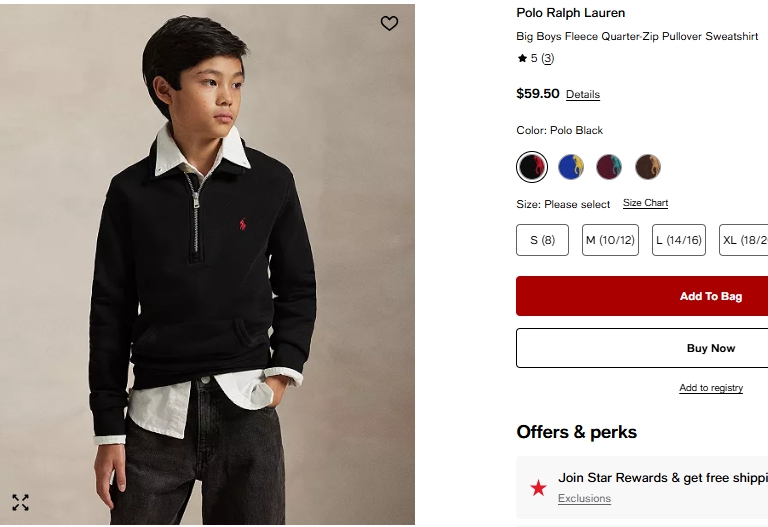Open the 3 reviews count link
The width and height of the screenshot is (768, 527).
548,59
